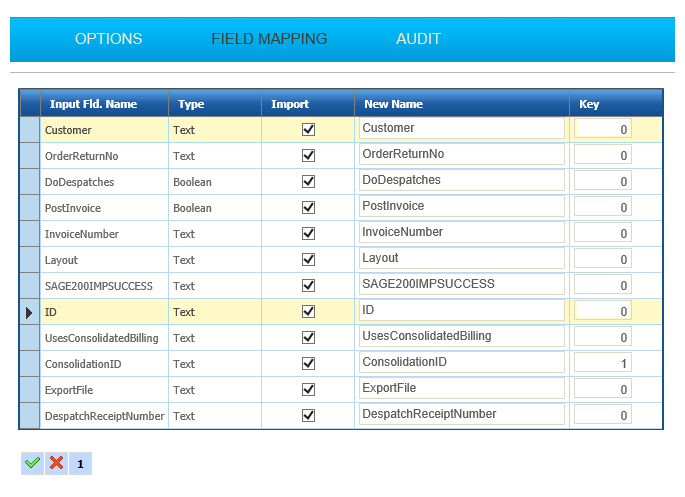Image resolution: width=685 pixels, height=497 pixels.
Task: Click the Type column header
Action: pyautogui.click(x=191, y=104)
